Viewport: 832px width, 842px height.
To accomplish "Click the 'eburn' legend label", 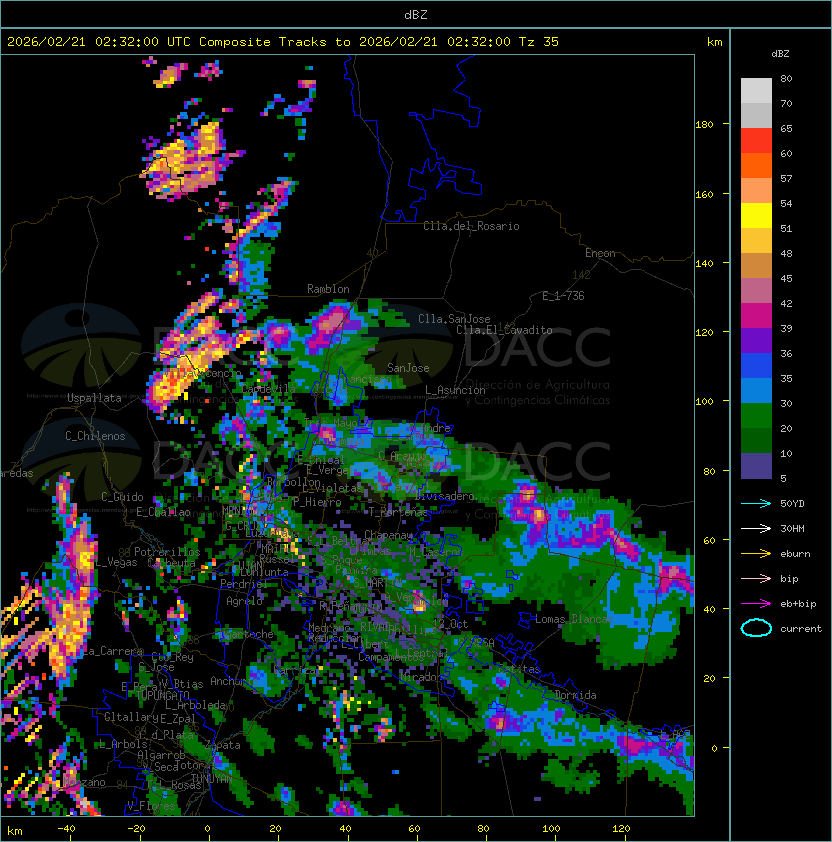I will 795,554.
